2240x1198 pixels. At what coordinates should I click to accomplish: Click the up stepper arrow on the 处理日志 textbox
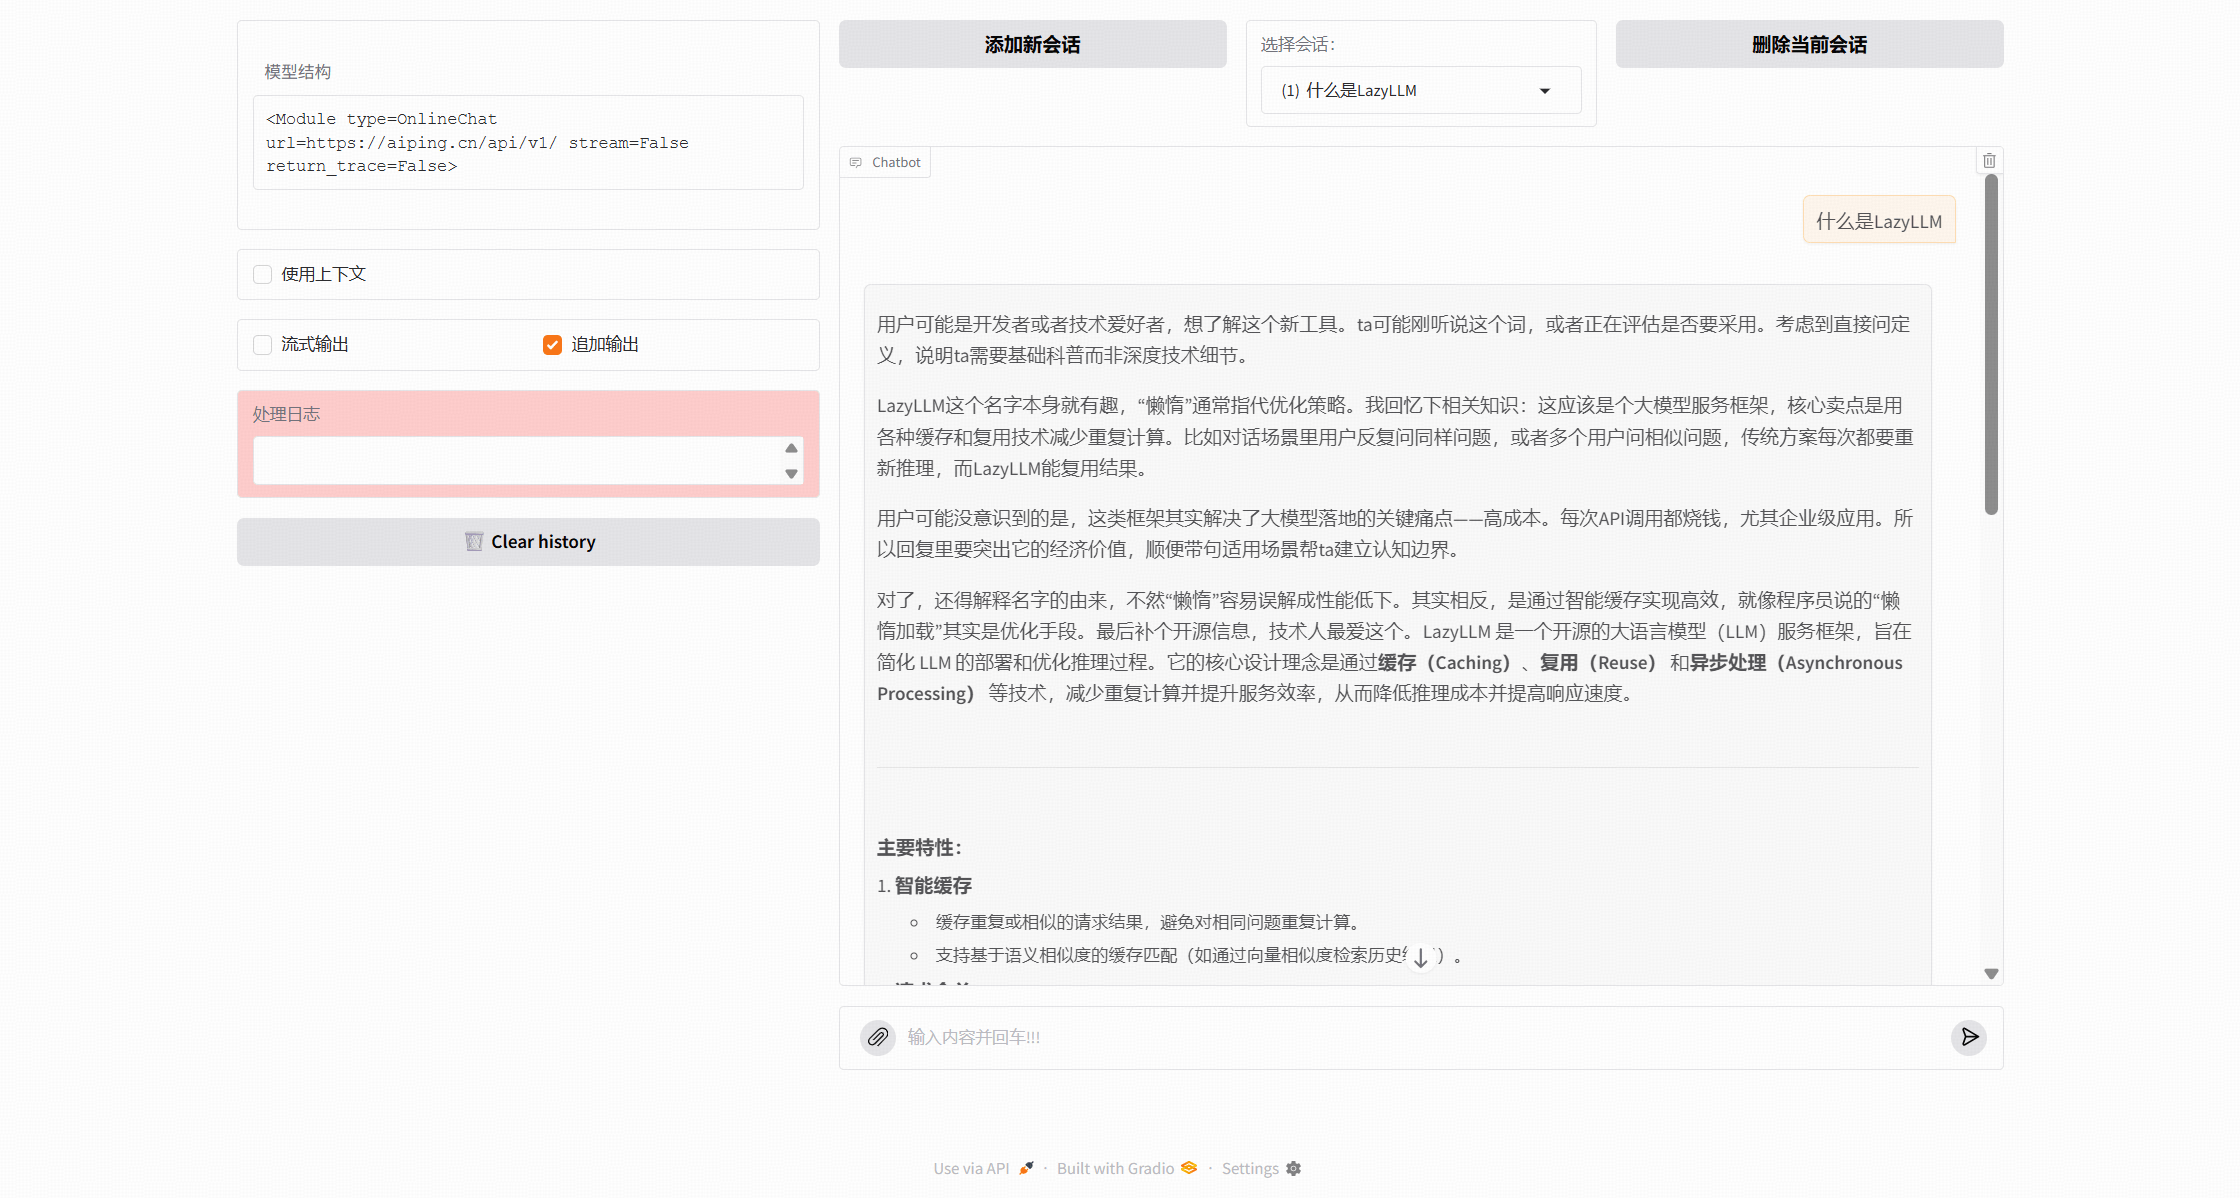coord(791,448)
